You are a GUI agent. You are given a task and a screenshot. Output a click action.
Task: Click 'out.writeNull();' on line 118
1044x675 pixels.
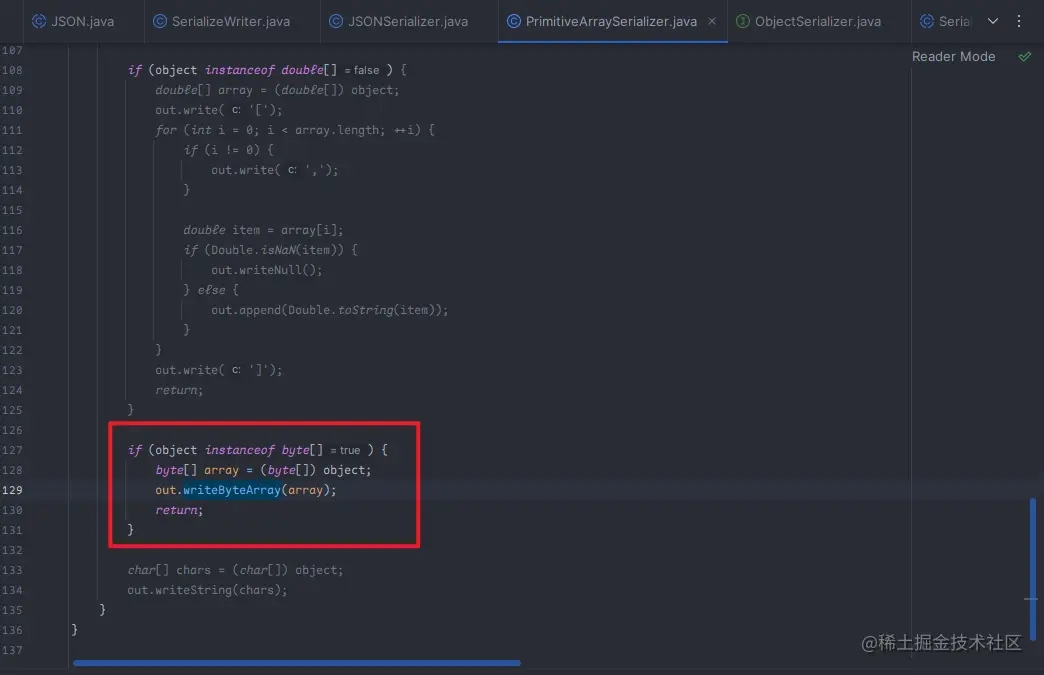point(266,270)
